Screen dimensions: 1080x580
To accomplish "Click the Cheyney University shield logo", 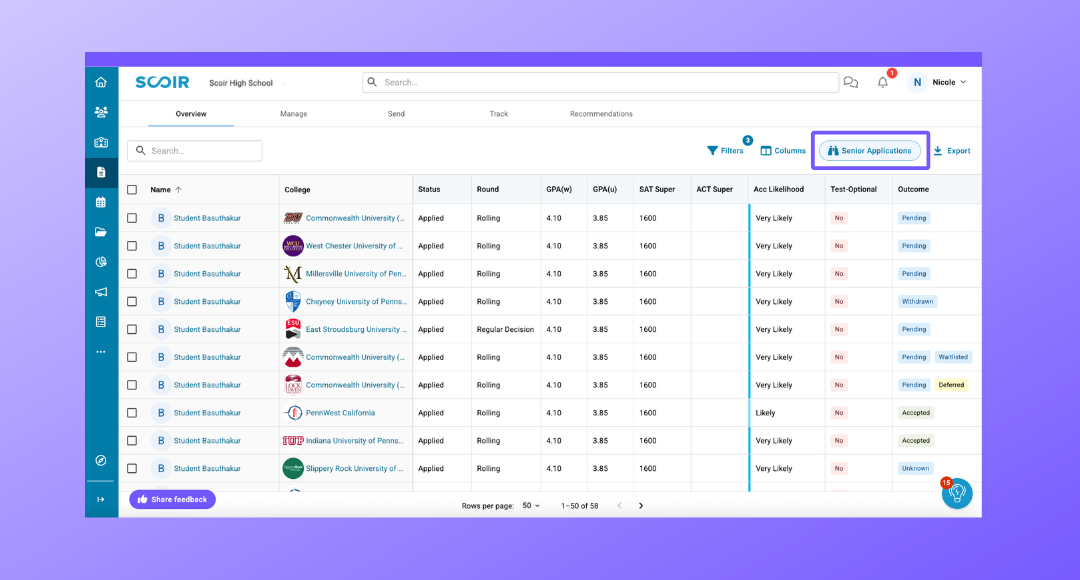I will point(293,301).
